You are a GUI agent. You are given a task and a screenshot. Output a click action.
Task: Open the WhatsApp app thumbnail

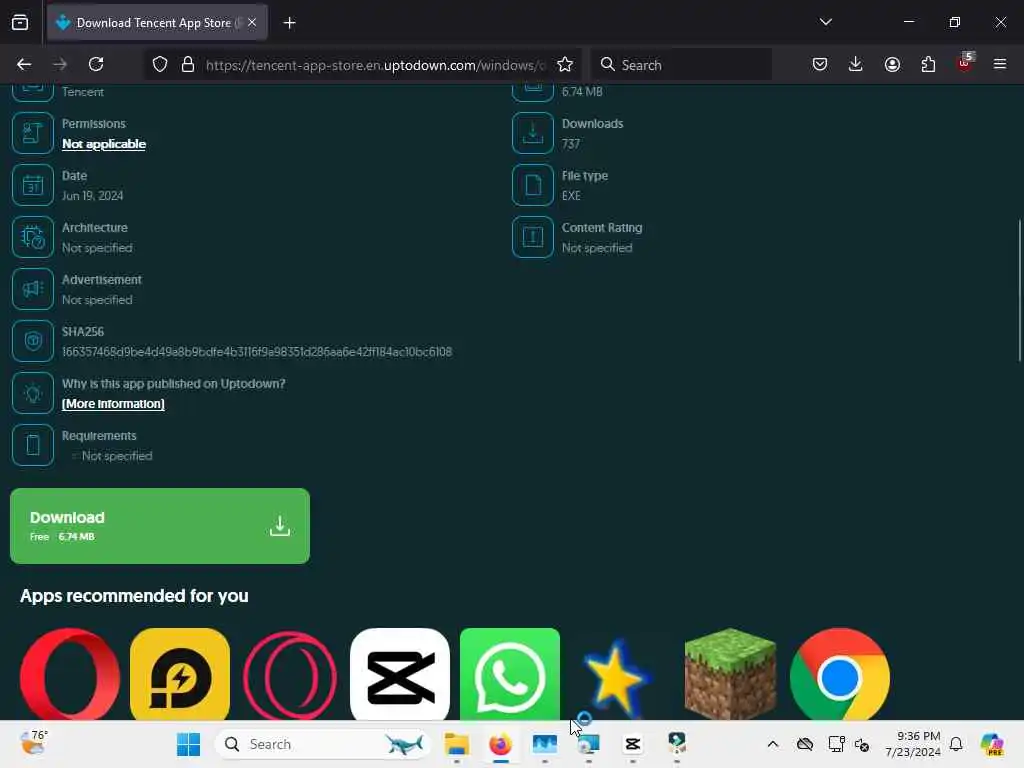[x=510, y=674]
